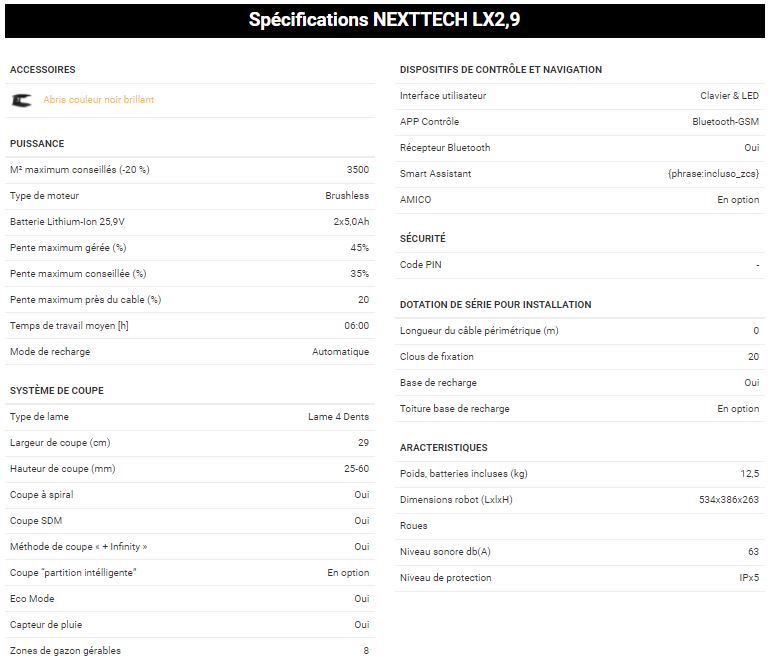
Task: Click the 'Récepteur Bluetooth' label
Action: [x=445, y=147]
